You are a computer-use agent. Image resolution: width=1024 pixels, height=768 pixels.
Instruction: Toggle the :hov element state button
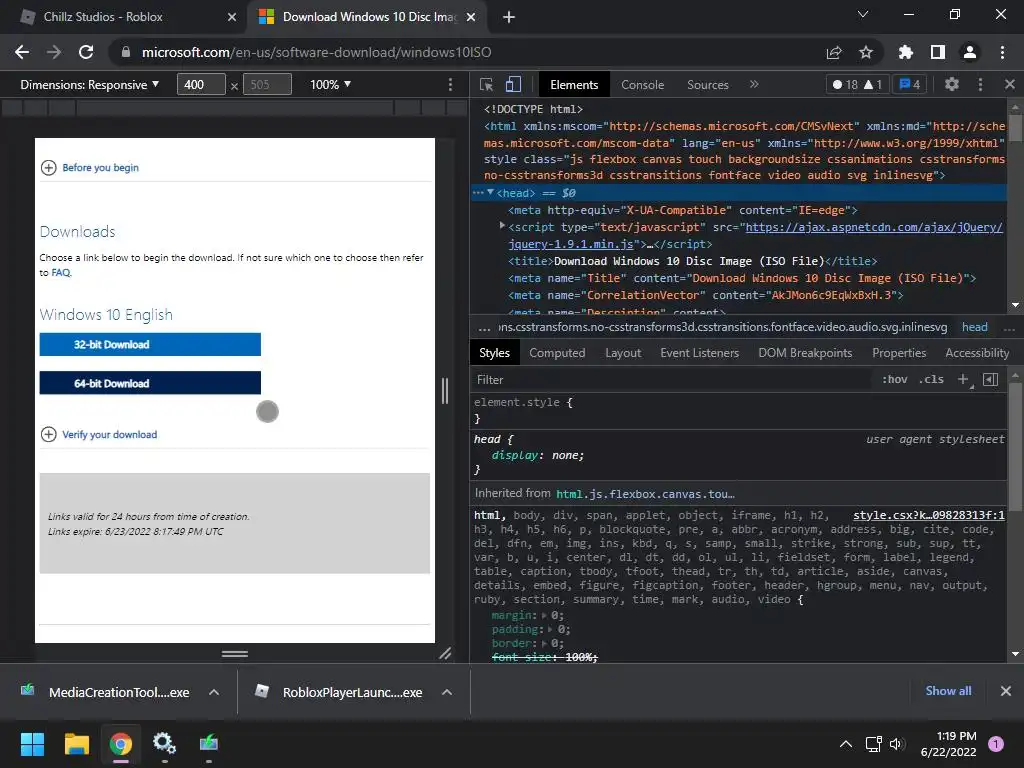(x=895, y=379)
